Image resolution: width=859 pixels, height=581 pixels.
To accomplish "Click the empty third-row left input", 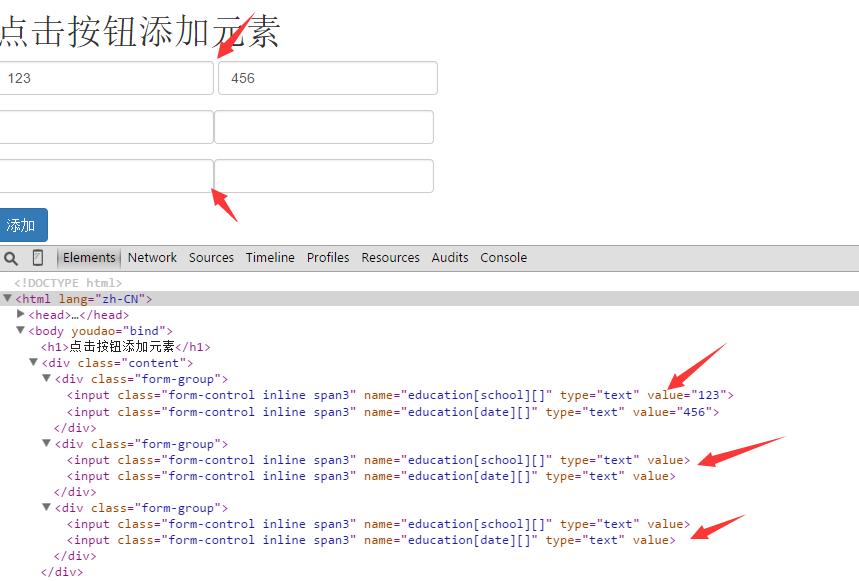I will (106, 176).
